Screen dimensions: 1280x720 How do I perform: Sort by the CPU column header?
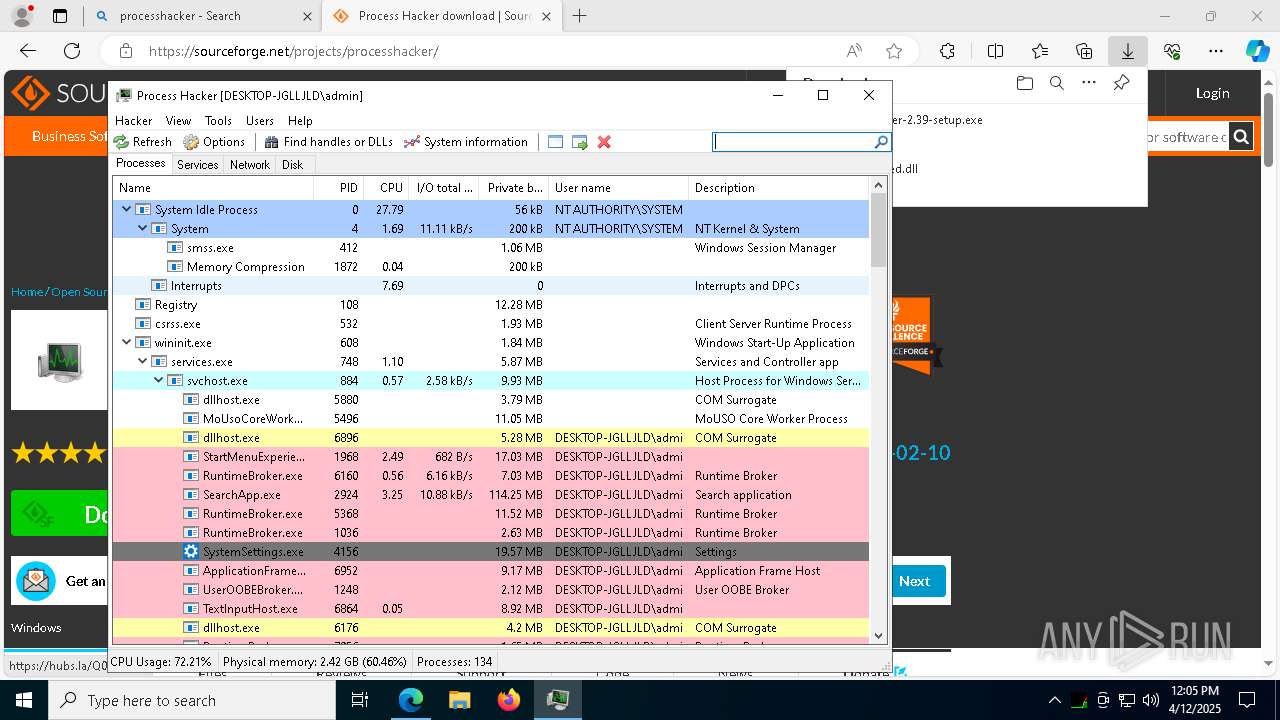tap(385, 187)
